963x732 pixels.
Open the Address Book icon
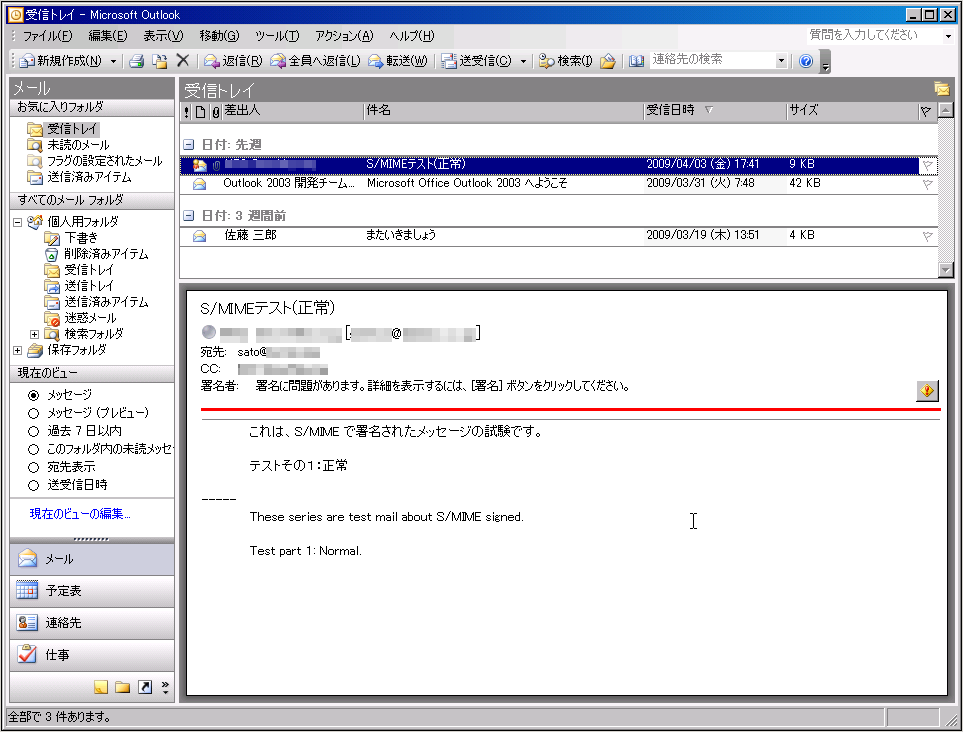click(636, 61)
